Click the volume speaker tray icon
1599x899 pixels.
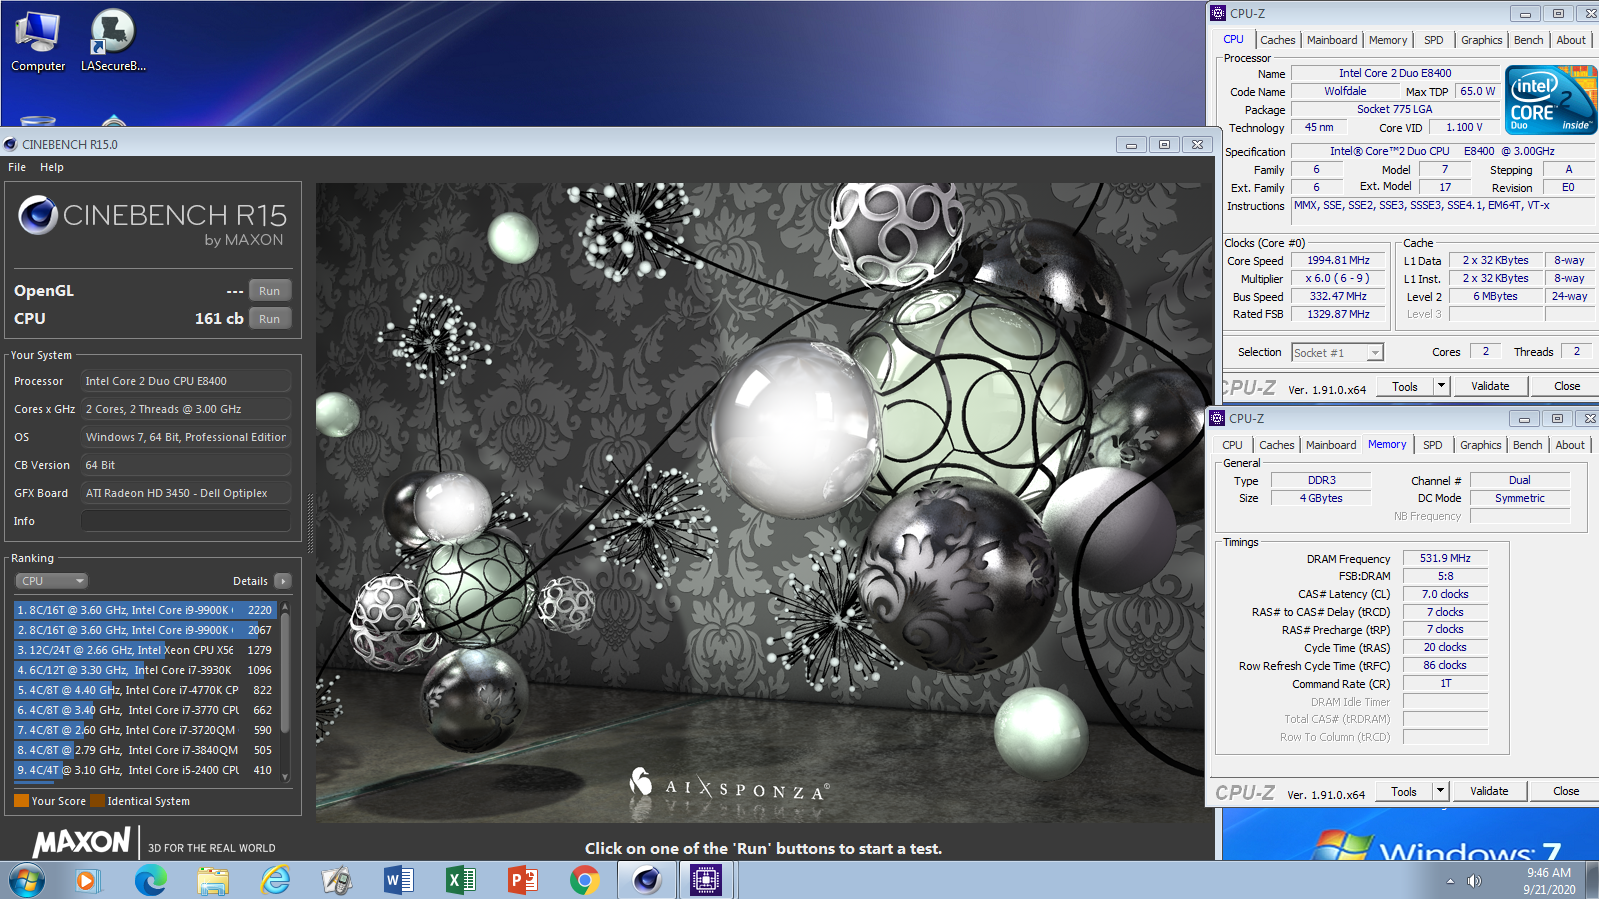tap(1474, 881)
